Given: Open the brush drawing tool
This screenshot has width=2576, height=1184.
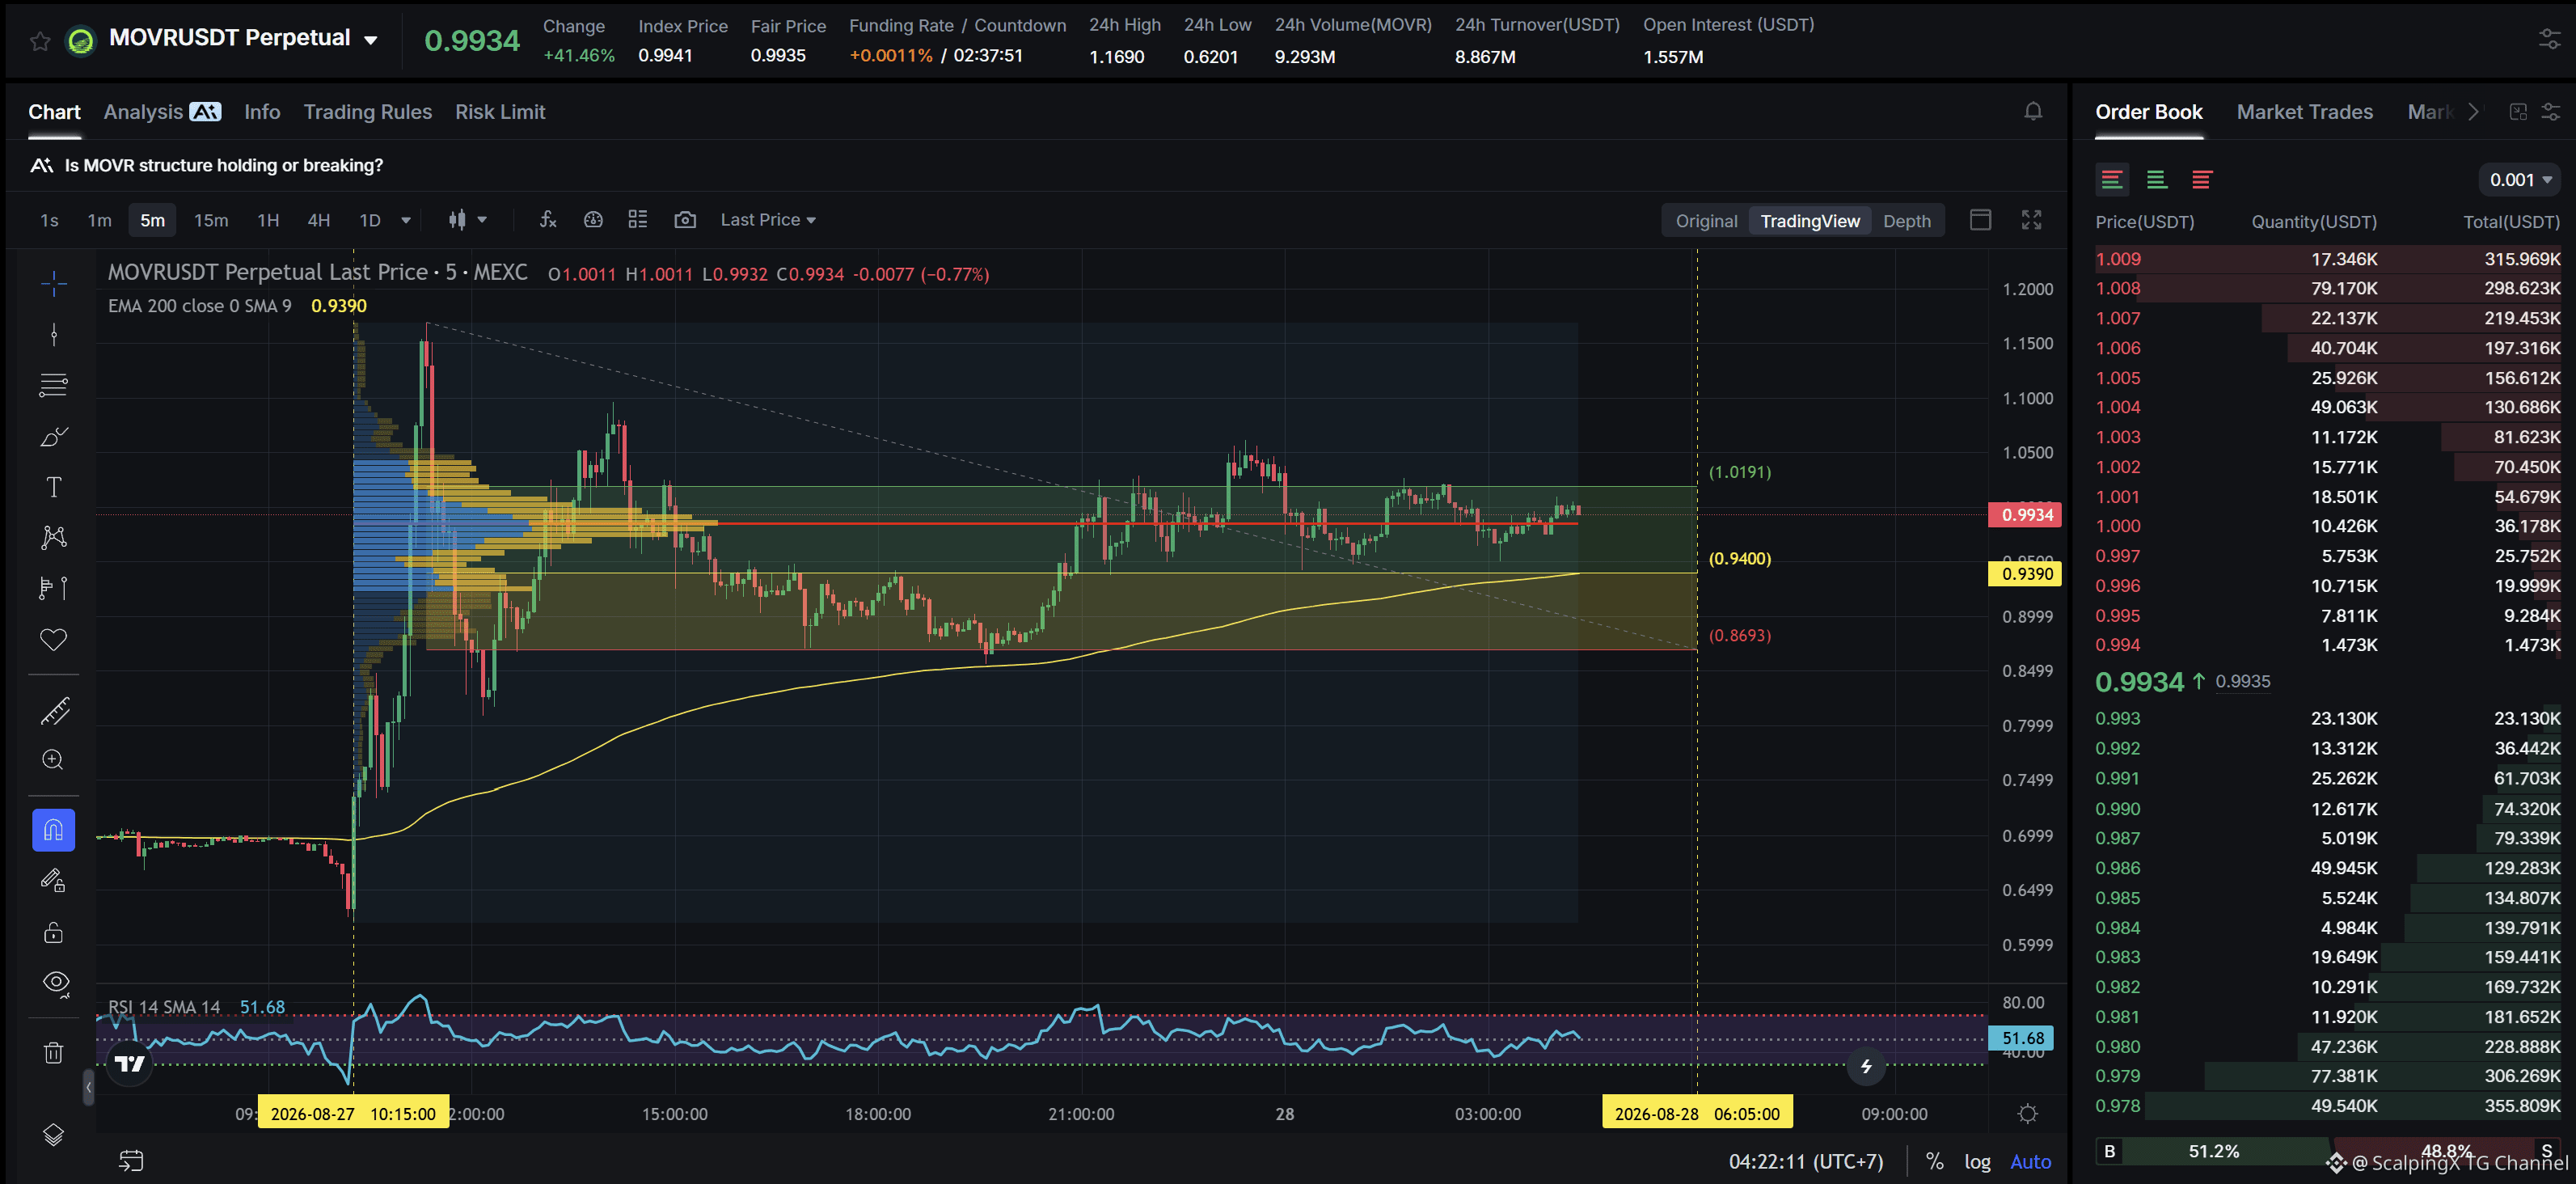Looking at the screenshot, I should pyautogui.click(x=54, y=436).
